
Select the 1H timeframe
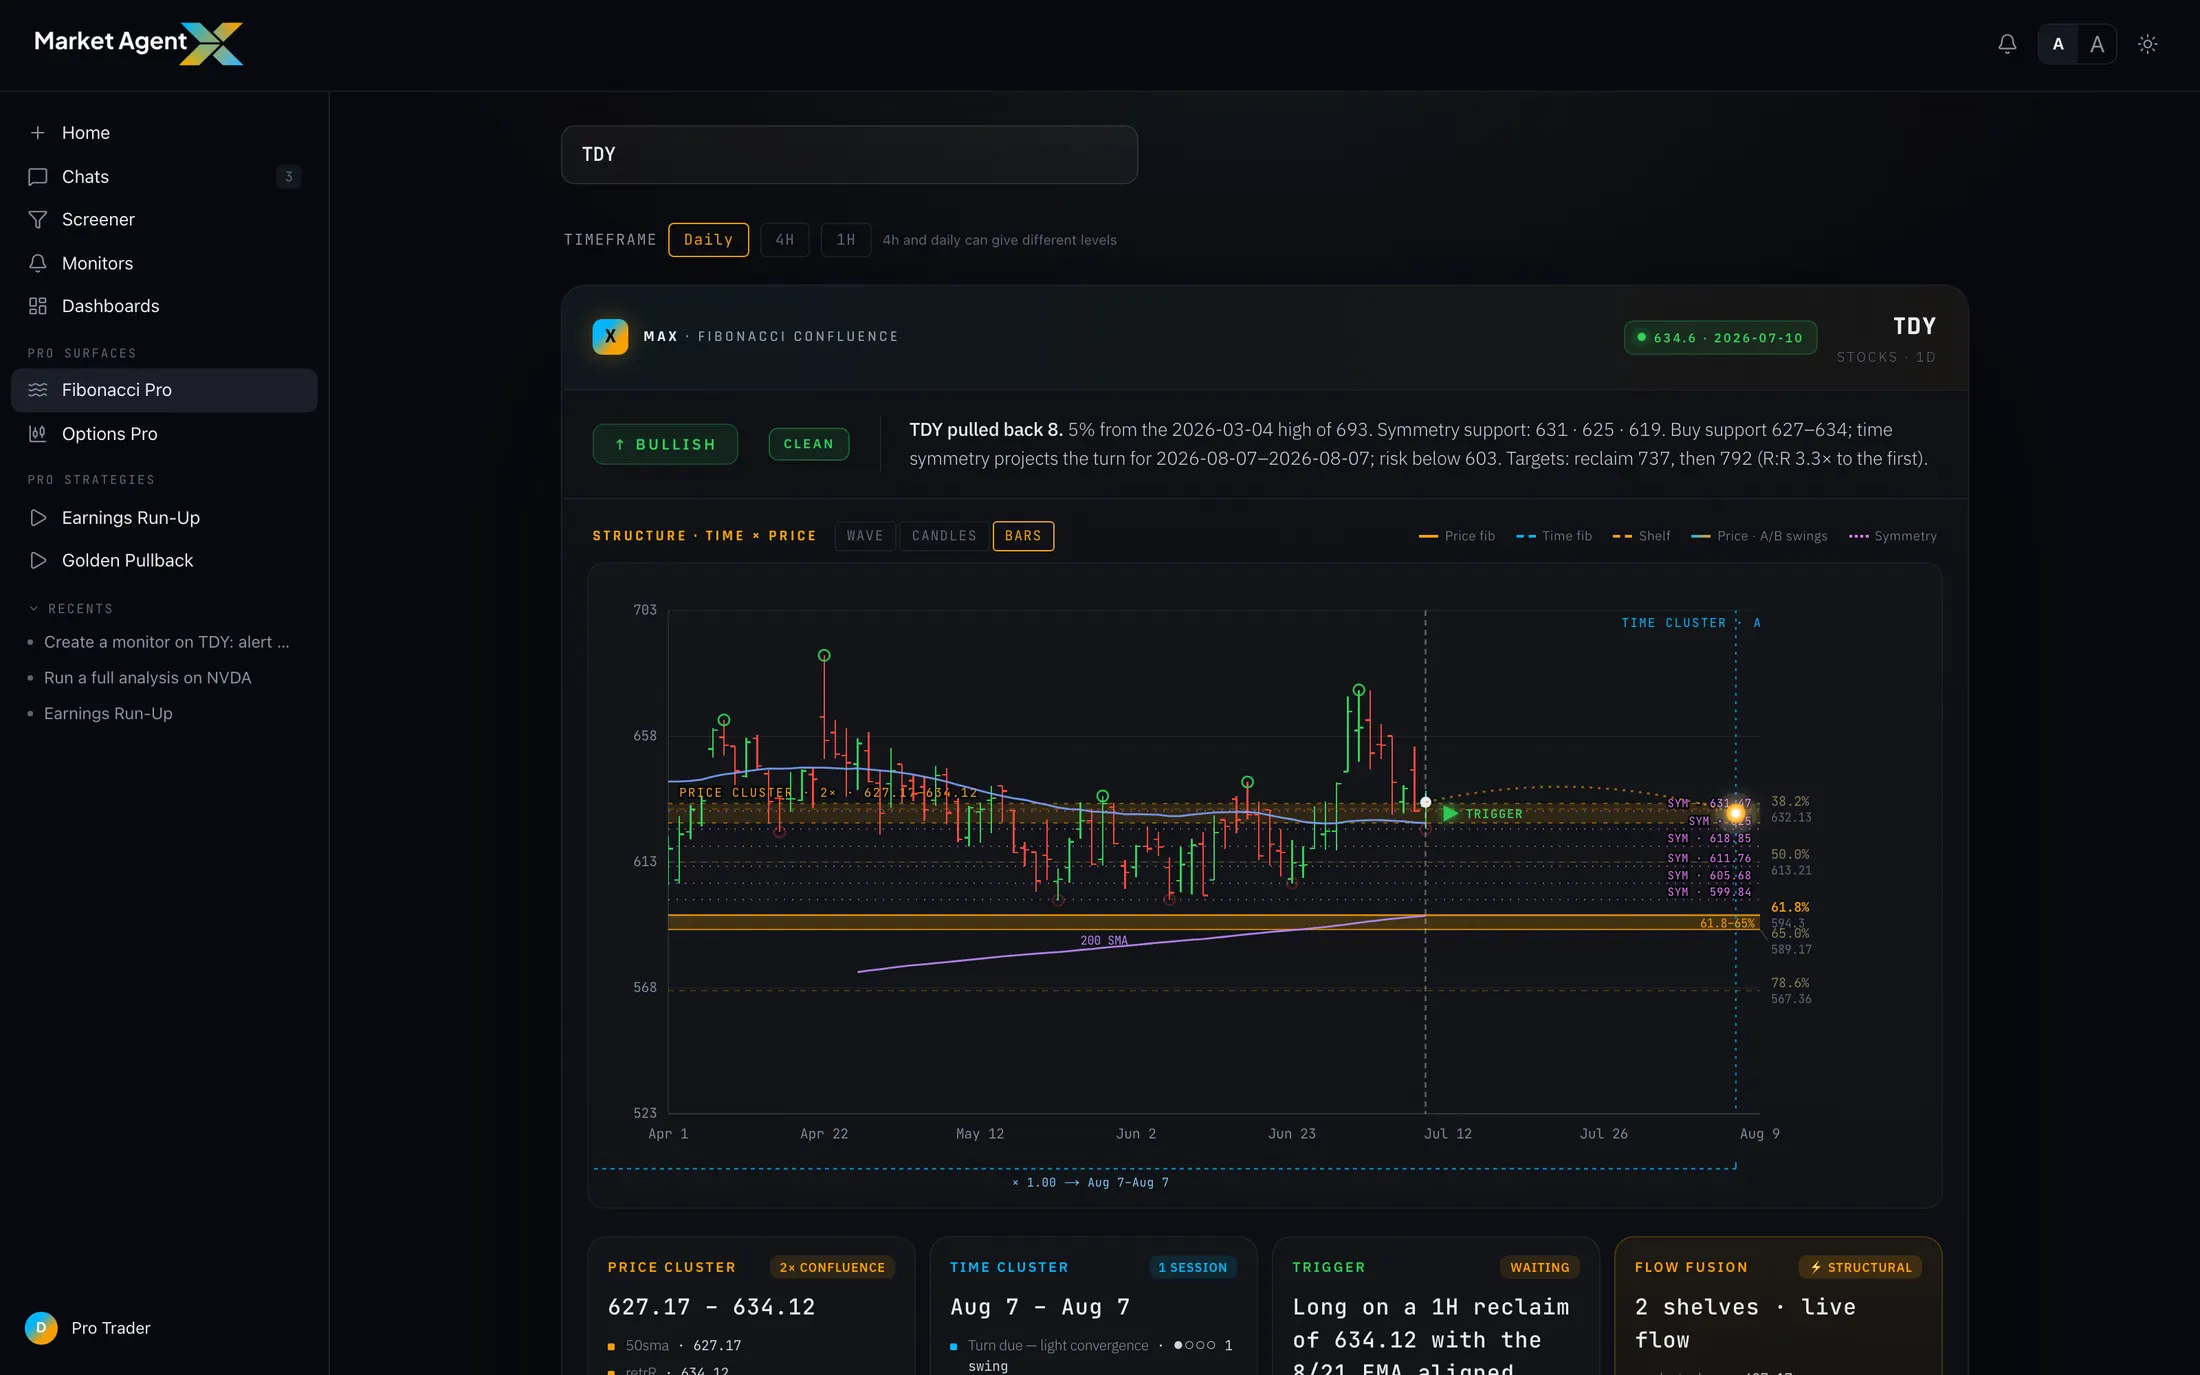846,240
